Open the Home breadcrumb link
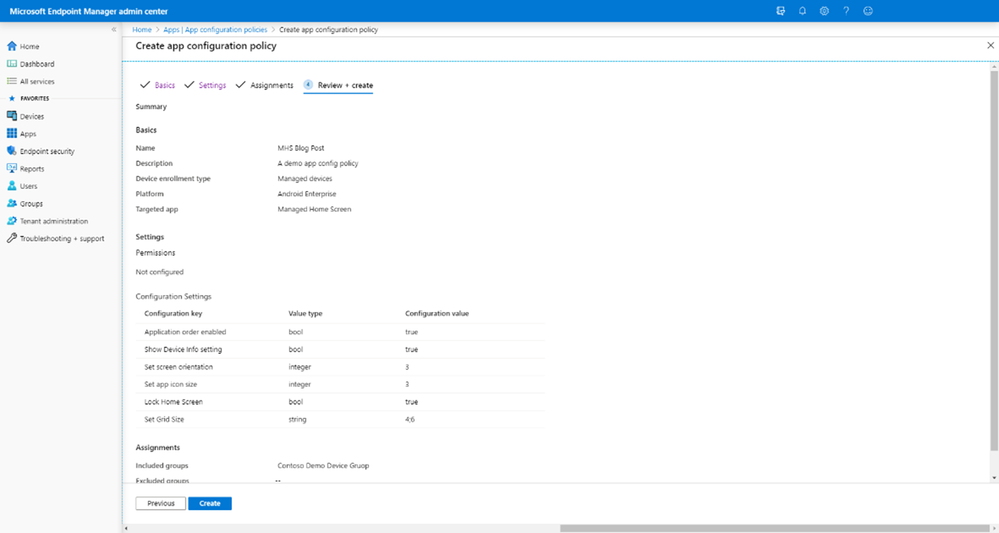The width and height of the screenshot is (999, 533). tap(142, 29)
